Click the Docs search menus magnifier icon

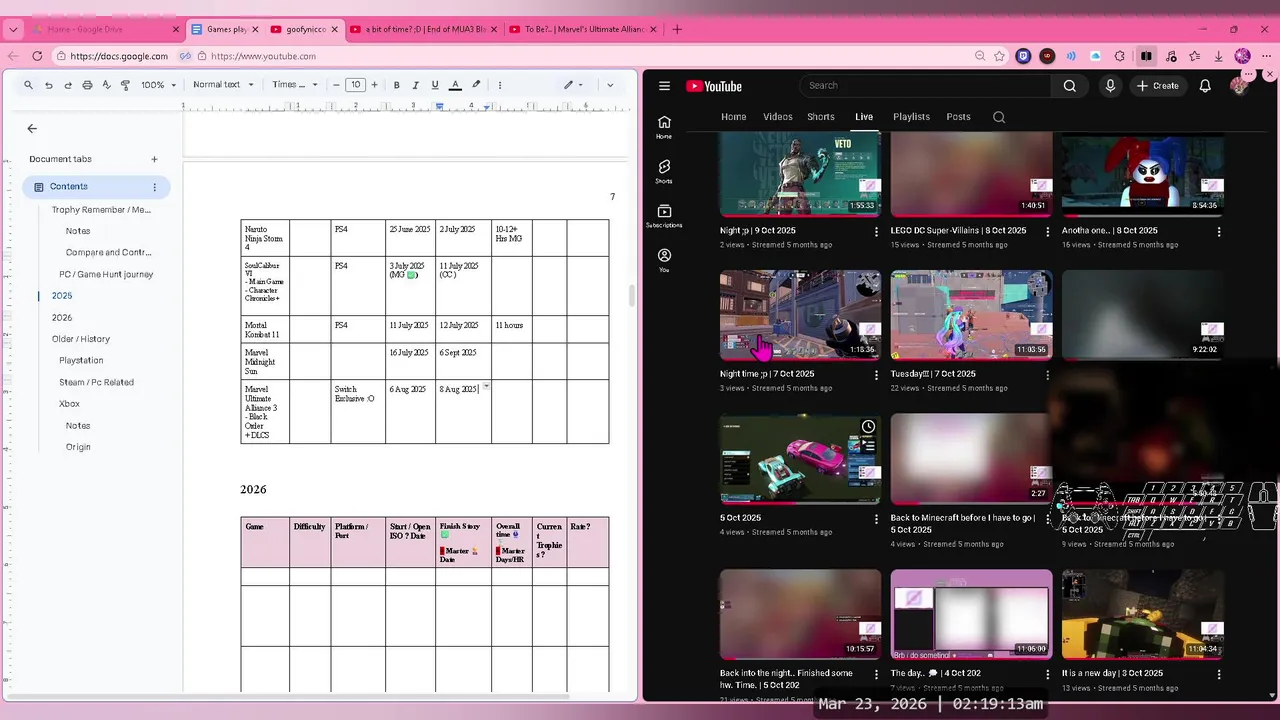(28, 85)
